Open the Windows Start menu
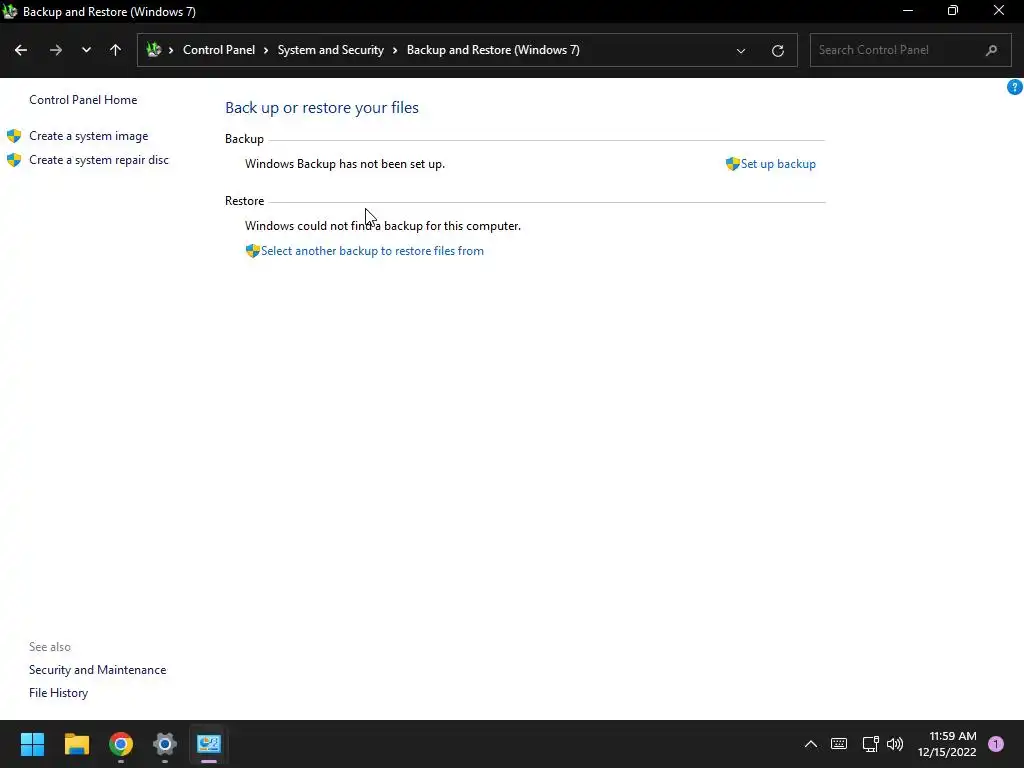This screenshot has height=768, width=1024. [32, 744]
